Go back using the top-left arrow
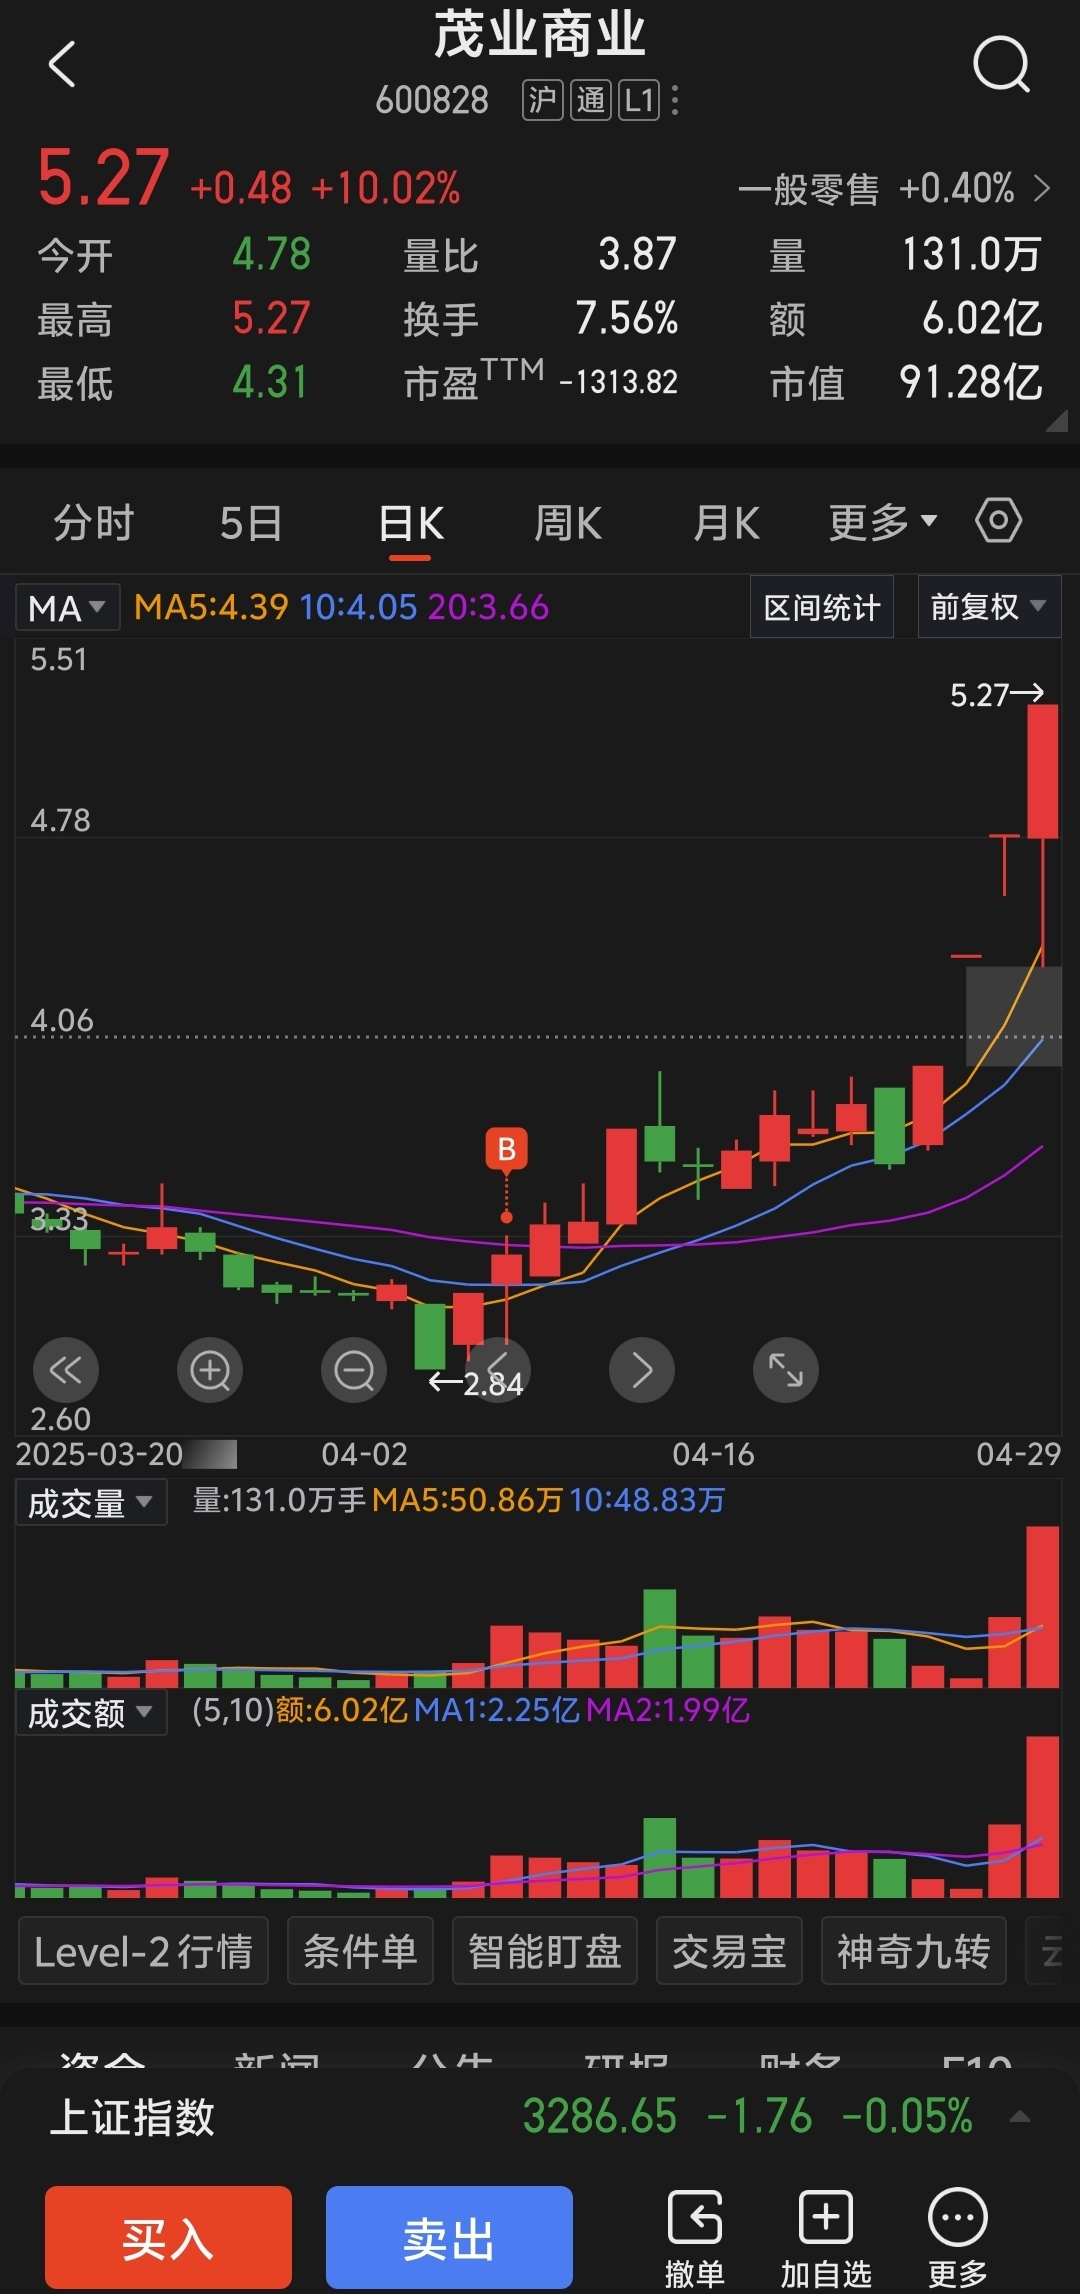The width and height of the screenshot is (1080, 2294). (x=62, y=64)
